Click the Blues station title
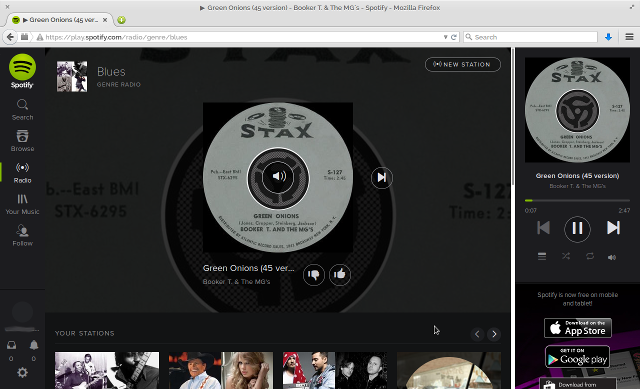This screenshot has height=389, width=640. point(111,72)
